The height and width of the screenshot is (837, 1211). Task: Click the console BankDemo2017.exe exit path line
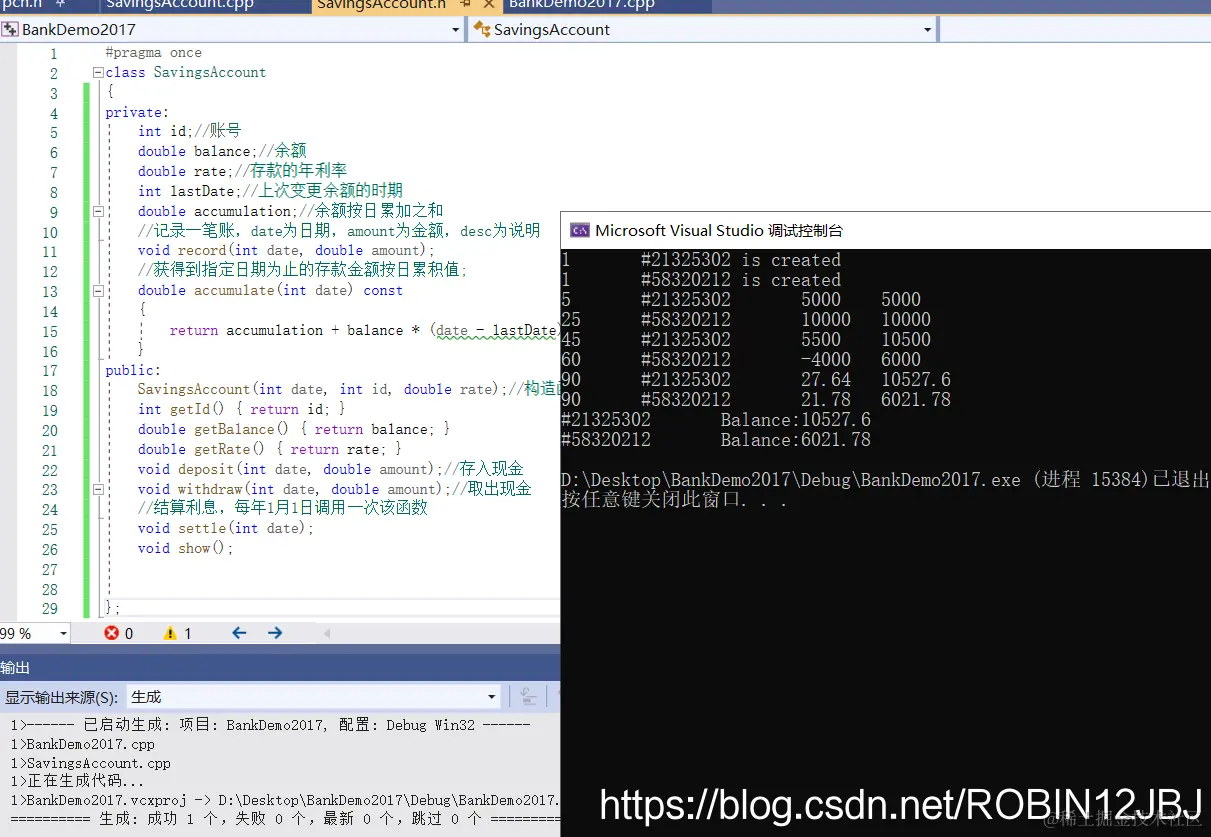click(885, 480)
